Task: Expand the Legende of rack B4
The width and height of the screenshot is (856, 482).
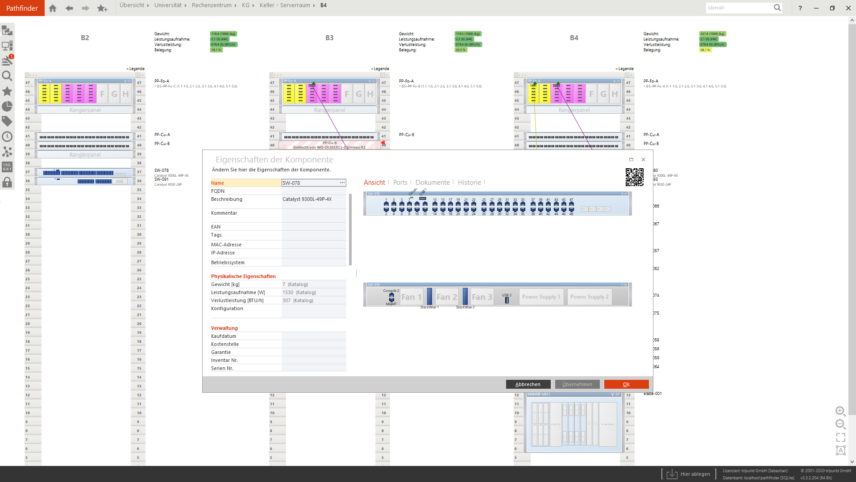Action: click(x=624, y=69)
